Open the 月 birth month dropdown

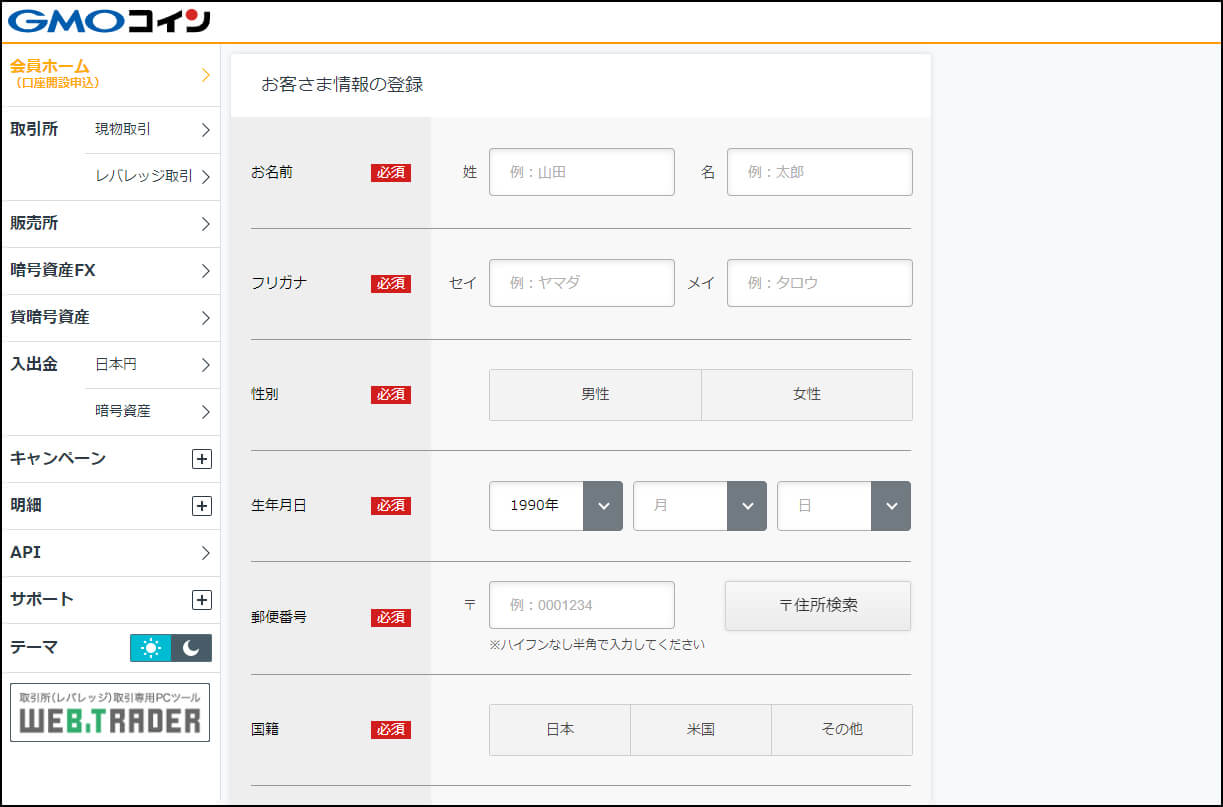tap(700, 506)
